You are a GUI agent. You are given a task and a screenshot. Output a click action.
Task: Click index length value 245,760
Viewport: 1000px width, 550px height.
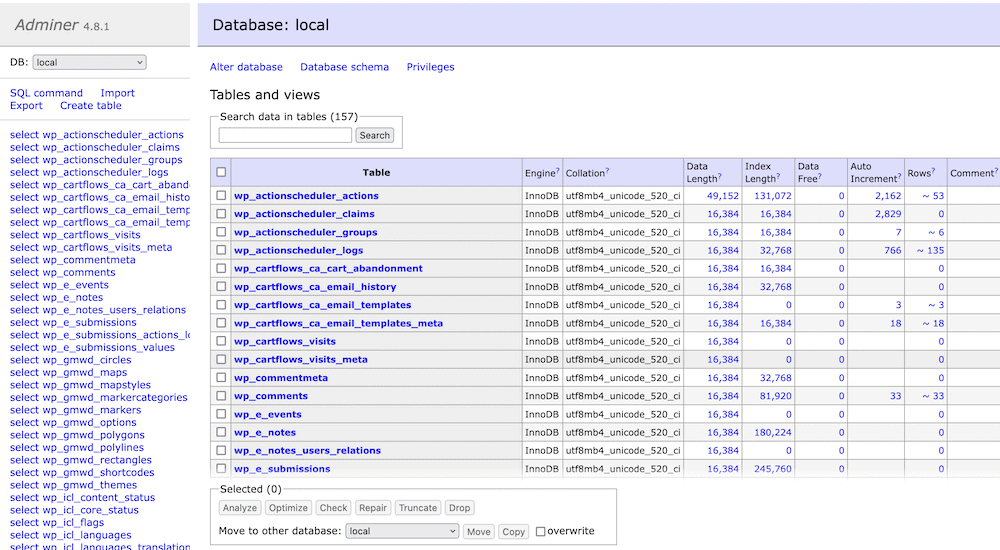(773, 469)
